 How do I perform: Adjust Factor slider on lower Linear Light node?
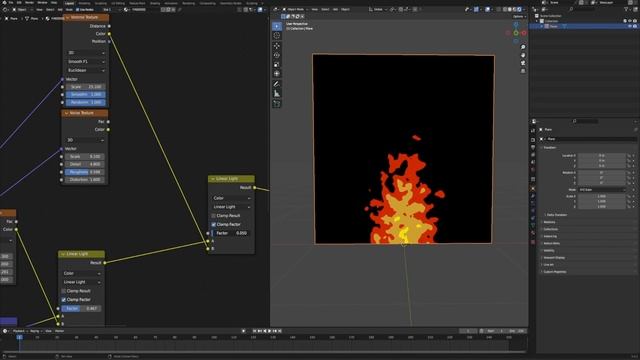tap(81, 309)
